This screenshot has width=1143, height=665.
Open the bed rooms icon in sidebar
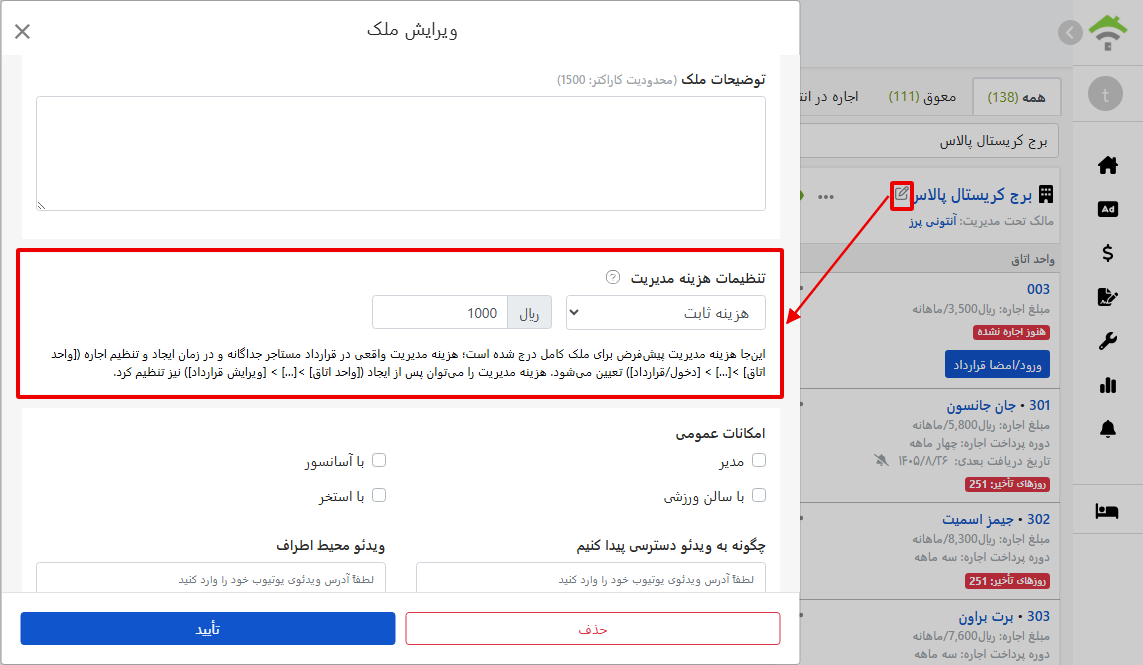(1107, 510)
